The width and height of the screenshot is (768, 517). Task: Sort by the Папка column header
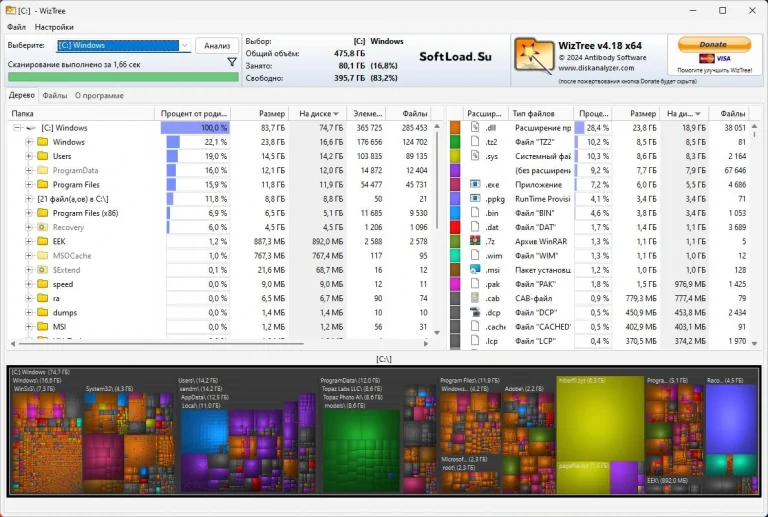point(81,114)
